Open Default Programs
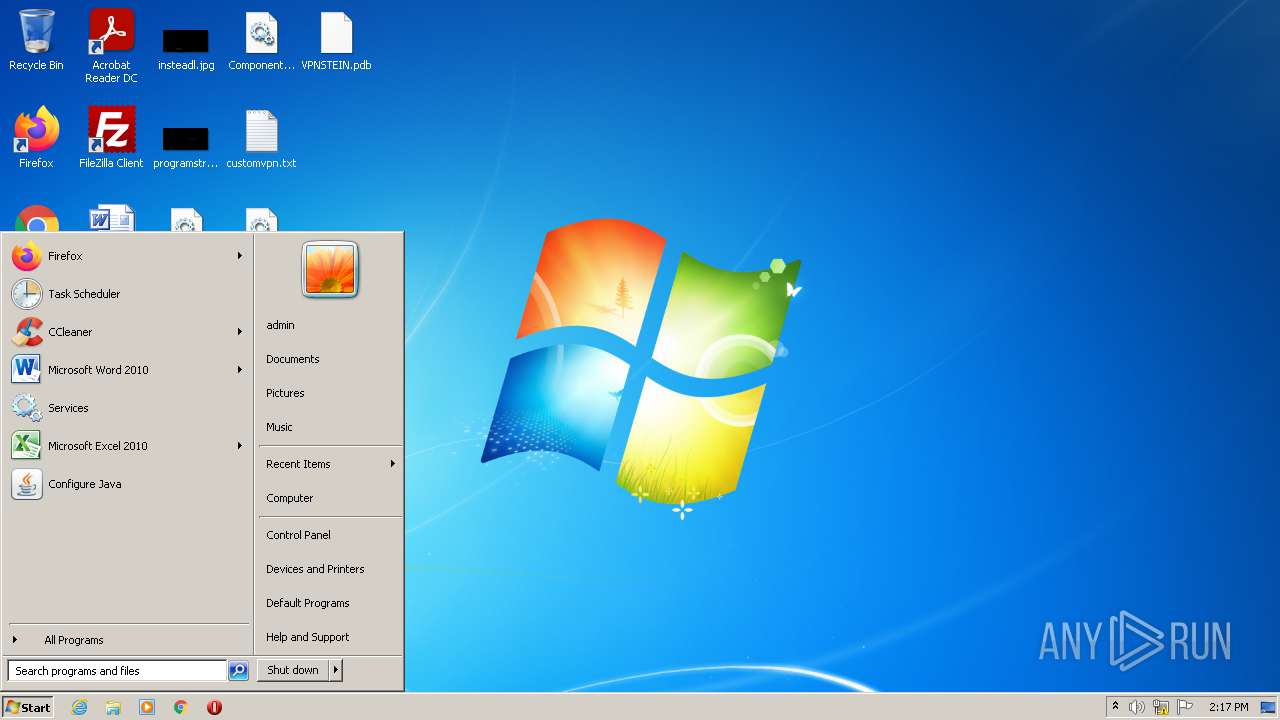Image resolution: width=1280 pixels, height=720 pixels. tap(330, 603)
